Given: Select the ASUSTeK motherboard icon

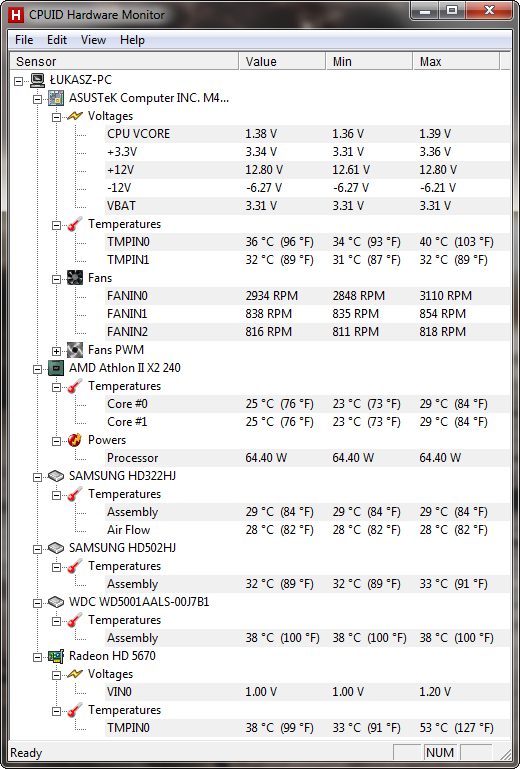Looking at the screenshot, I should 56,98.
